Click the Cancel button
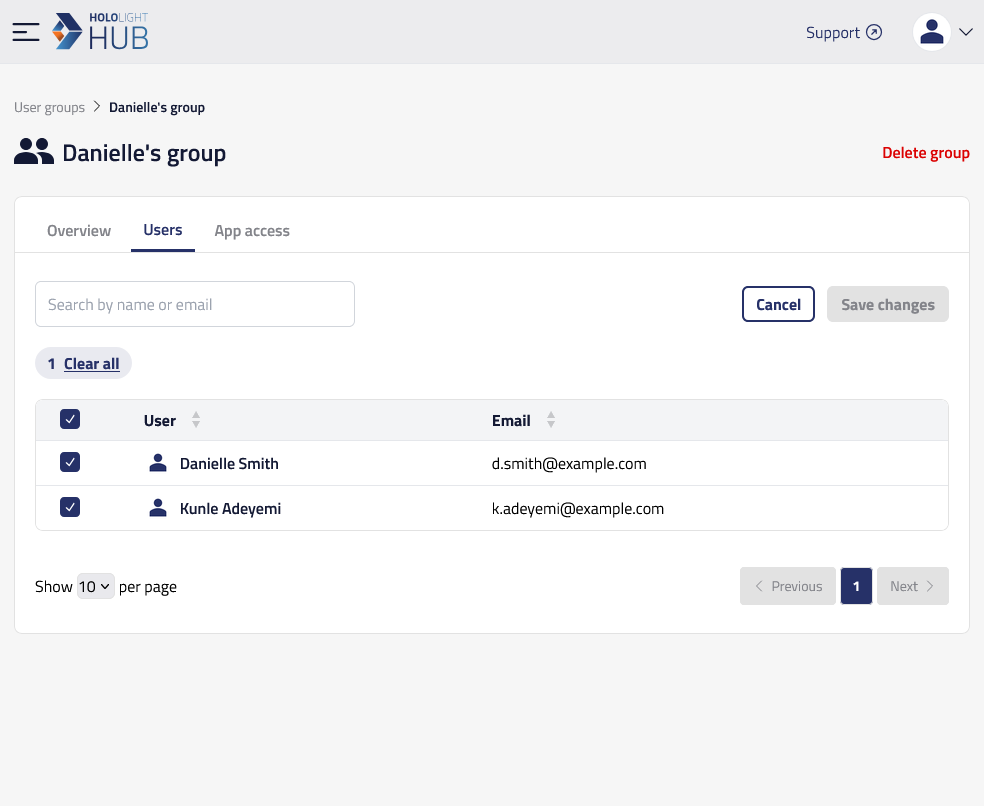Image resolution: width=984 pixels, height=806 pixels. pos(778,304)
